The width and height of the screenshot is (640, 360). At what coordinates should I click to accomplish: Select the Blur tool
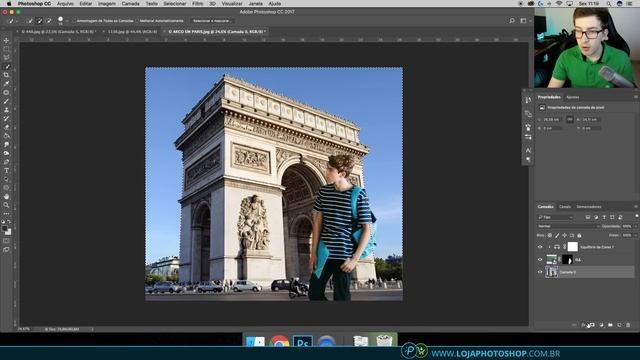6,144
